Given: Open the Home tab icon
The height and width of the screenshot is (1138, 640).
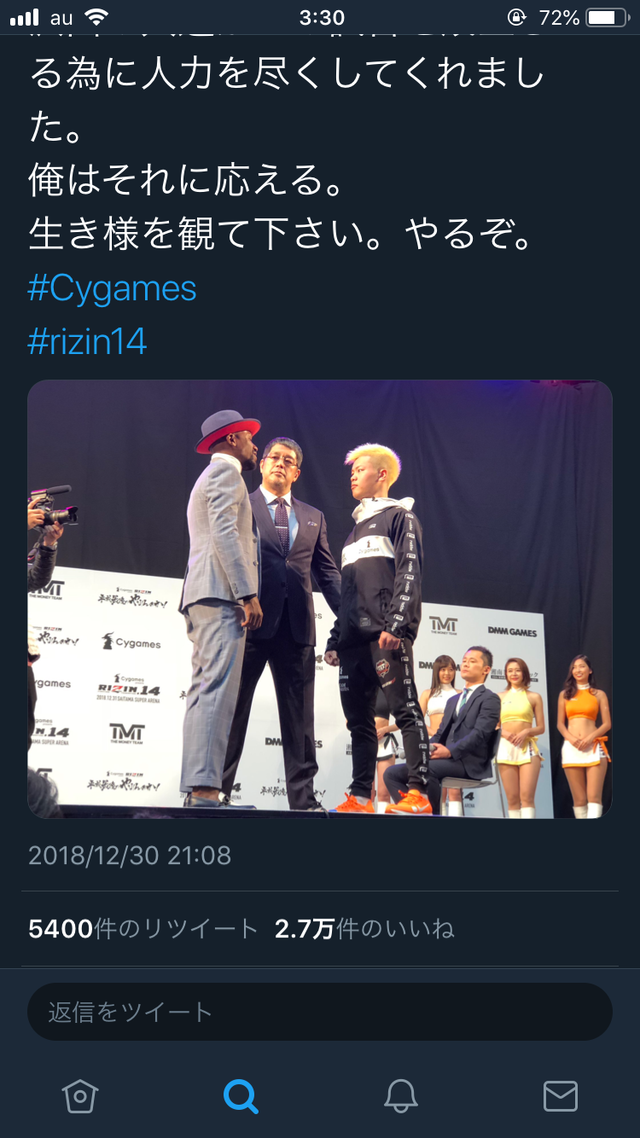Looking at the screenshot, I should [x=80, y=1095].
